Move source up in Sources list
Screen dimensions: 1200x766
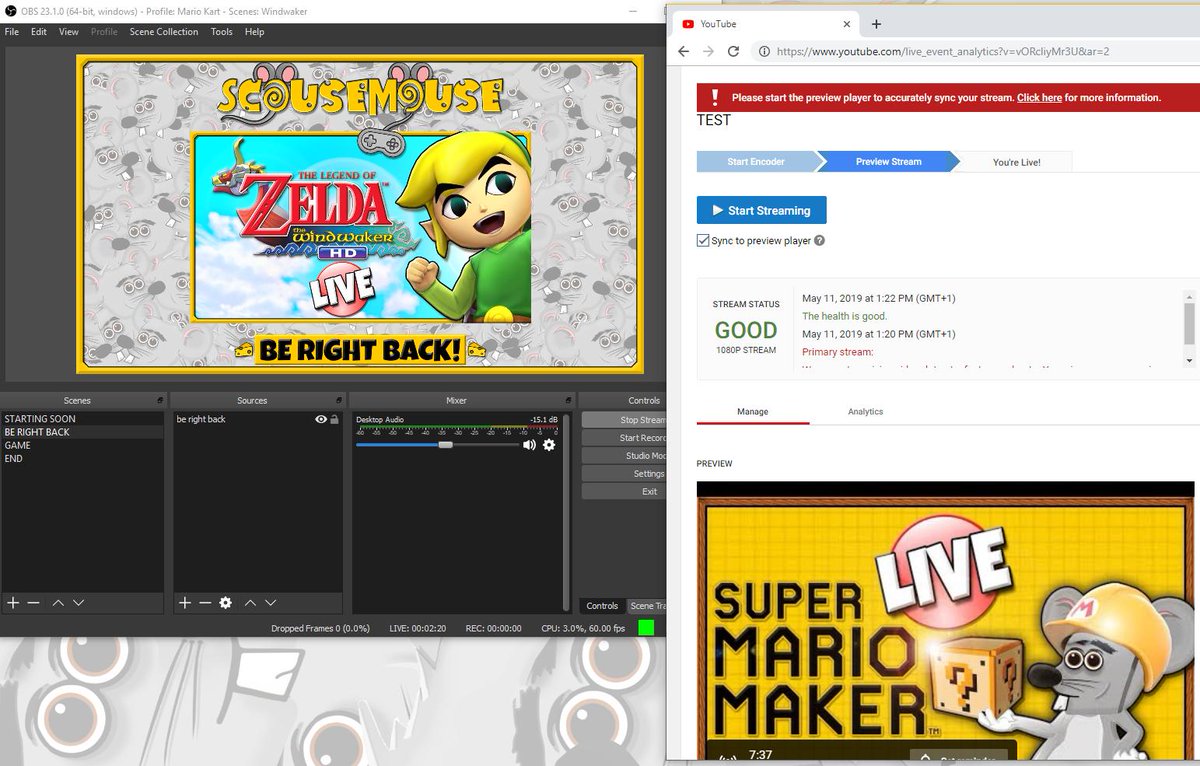[250, 603]
